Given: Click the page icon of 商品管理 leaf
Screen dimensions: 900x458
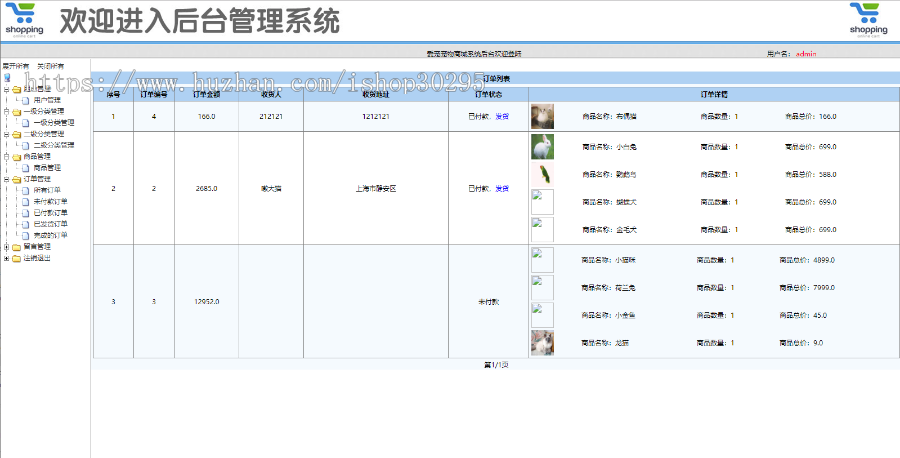Looking at the screenshot, I should [25, 168].
